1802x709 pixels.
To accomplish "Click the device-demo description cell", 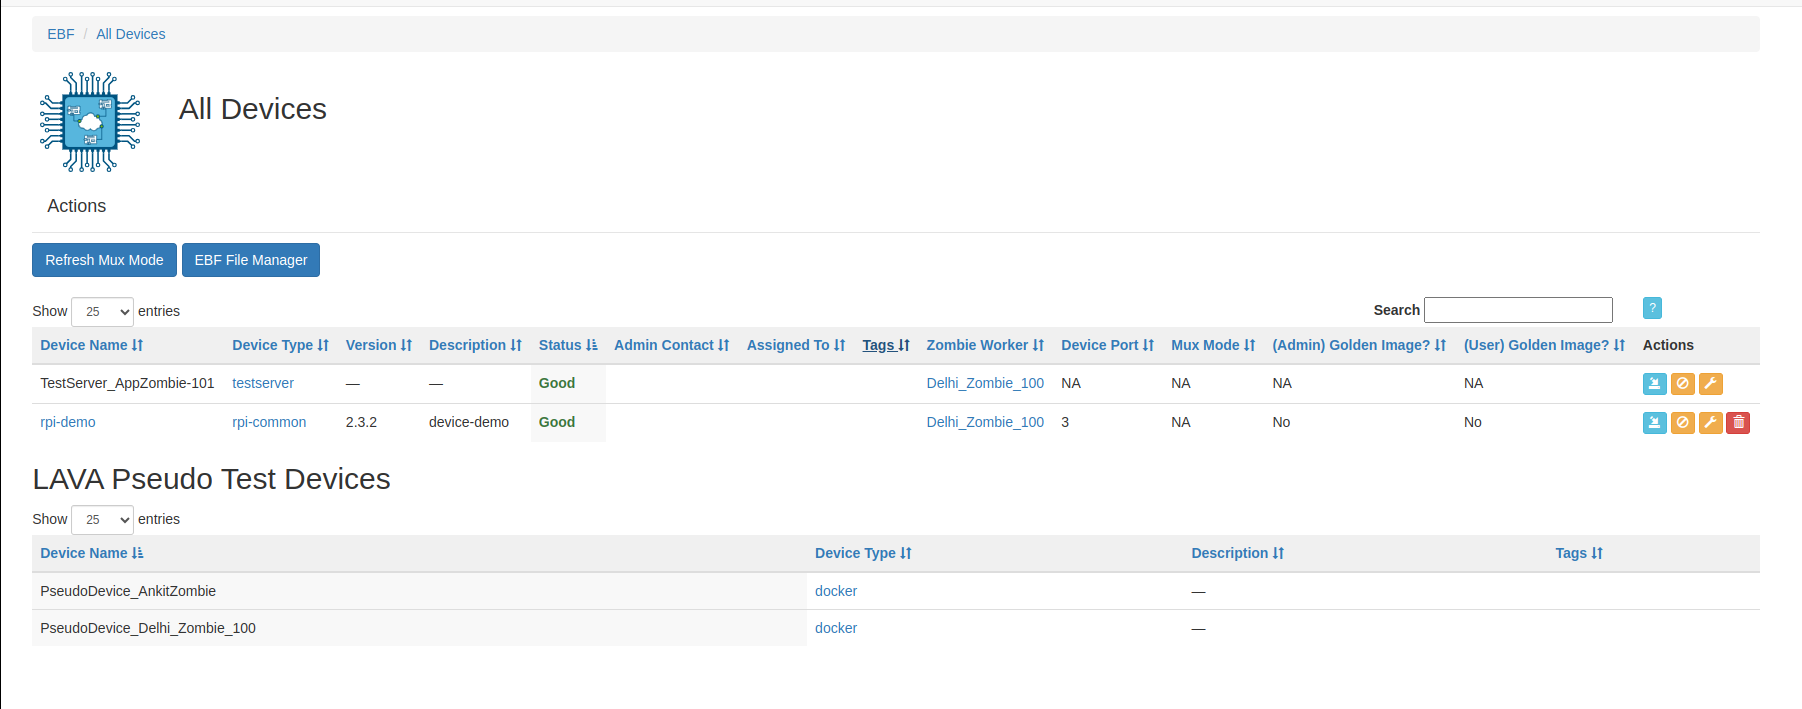I will (475, 423).
